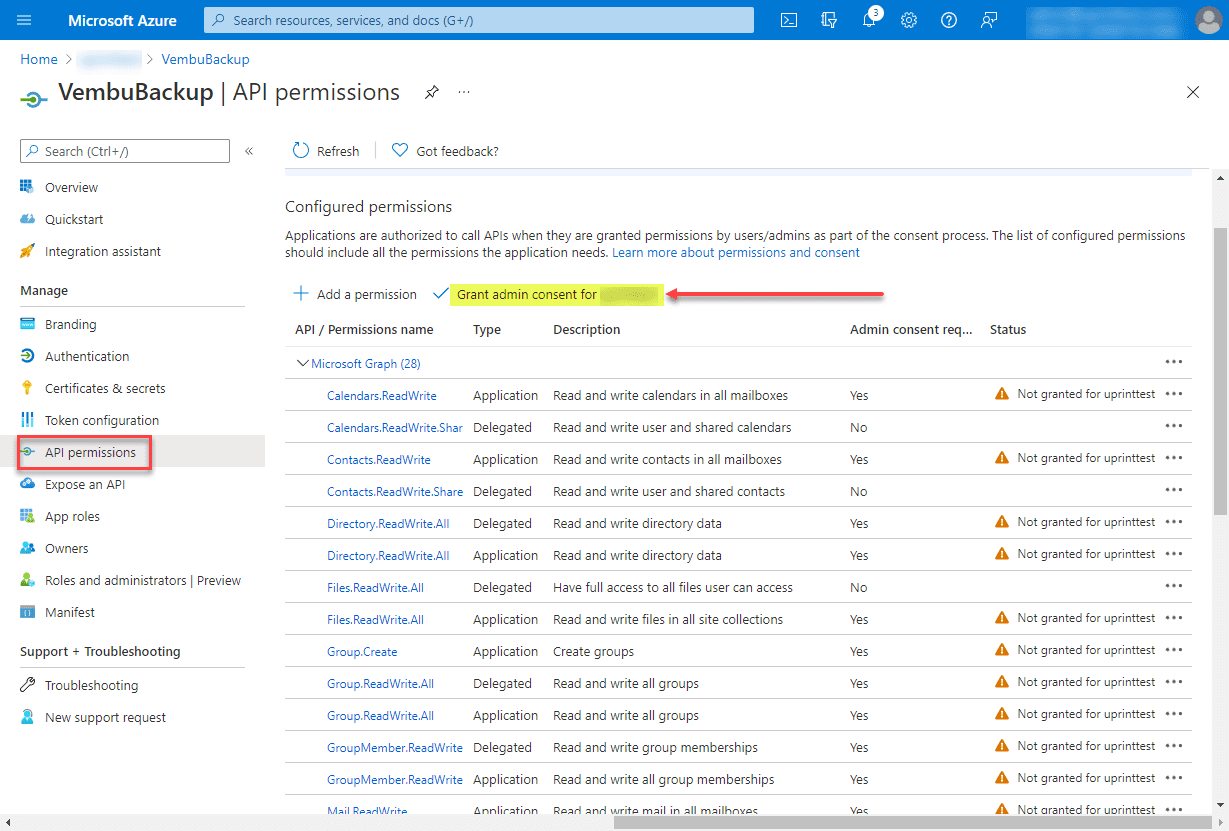
Task: Open the Directory.ReadWrite.All Delegated permission
Action: 387,523
